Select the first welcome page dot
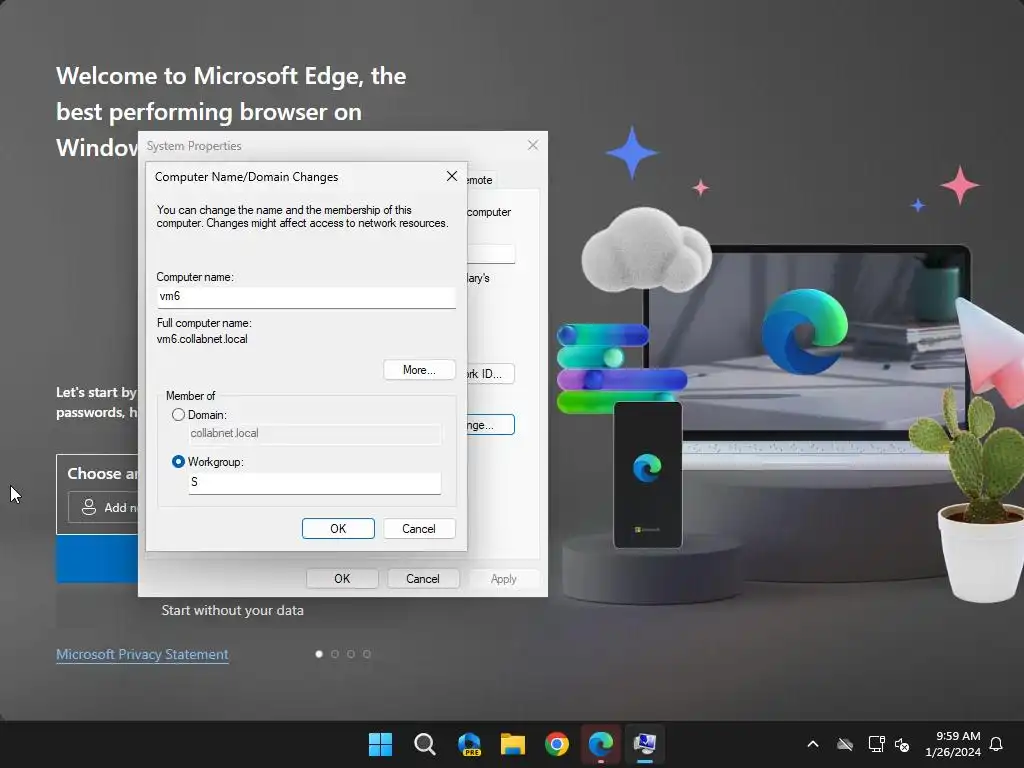The image size is (1024, 768). click(x=319, y=654)
